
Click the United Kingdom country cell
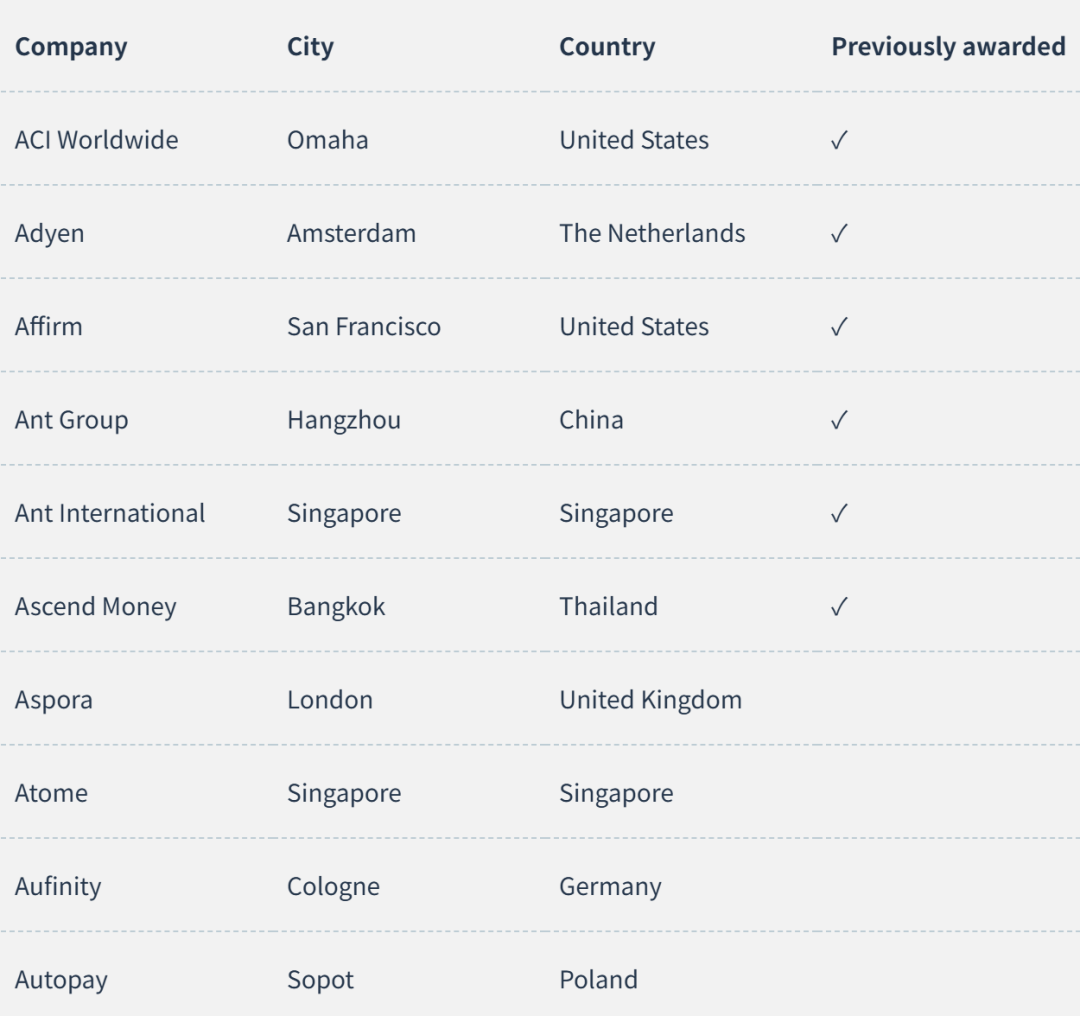(650, 701)
